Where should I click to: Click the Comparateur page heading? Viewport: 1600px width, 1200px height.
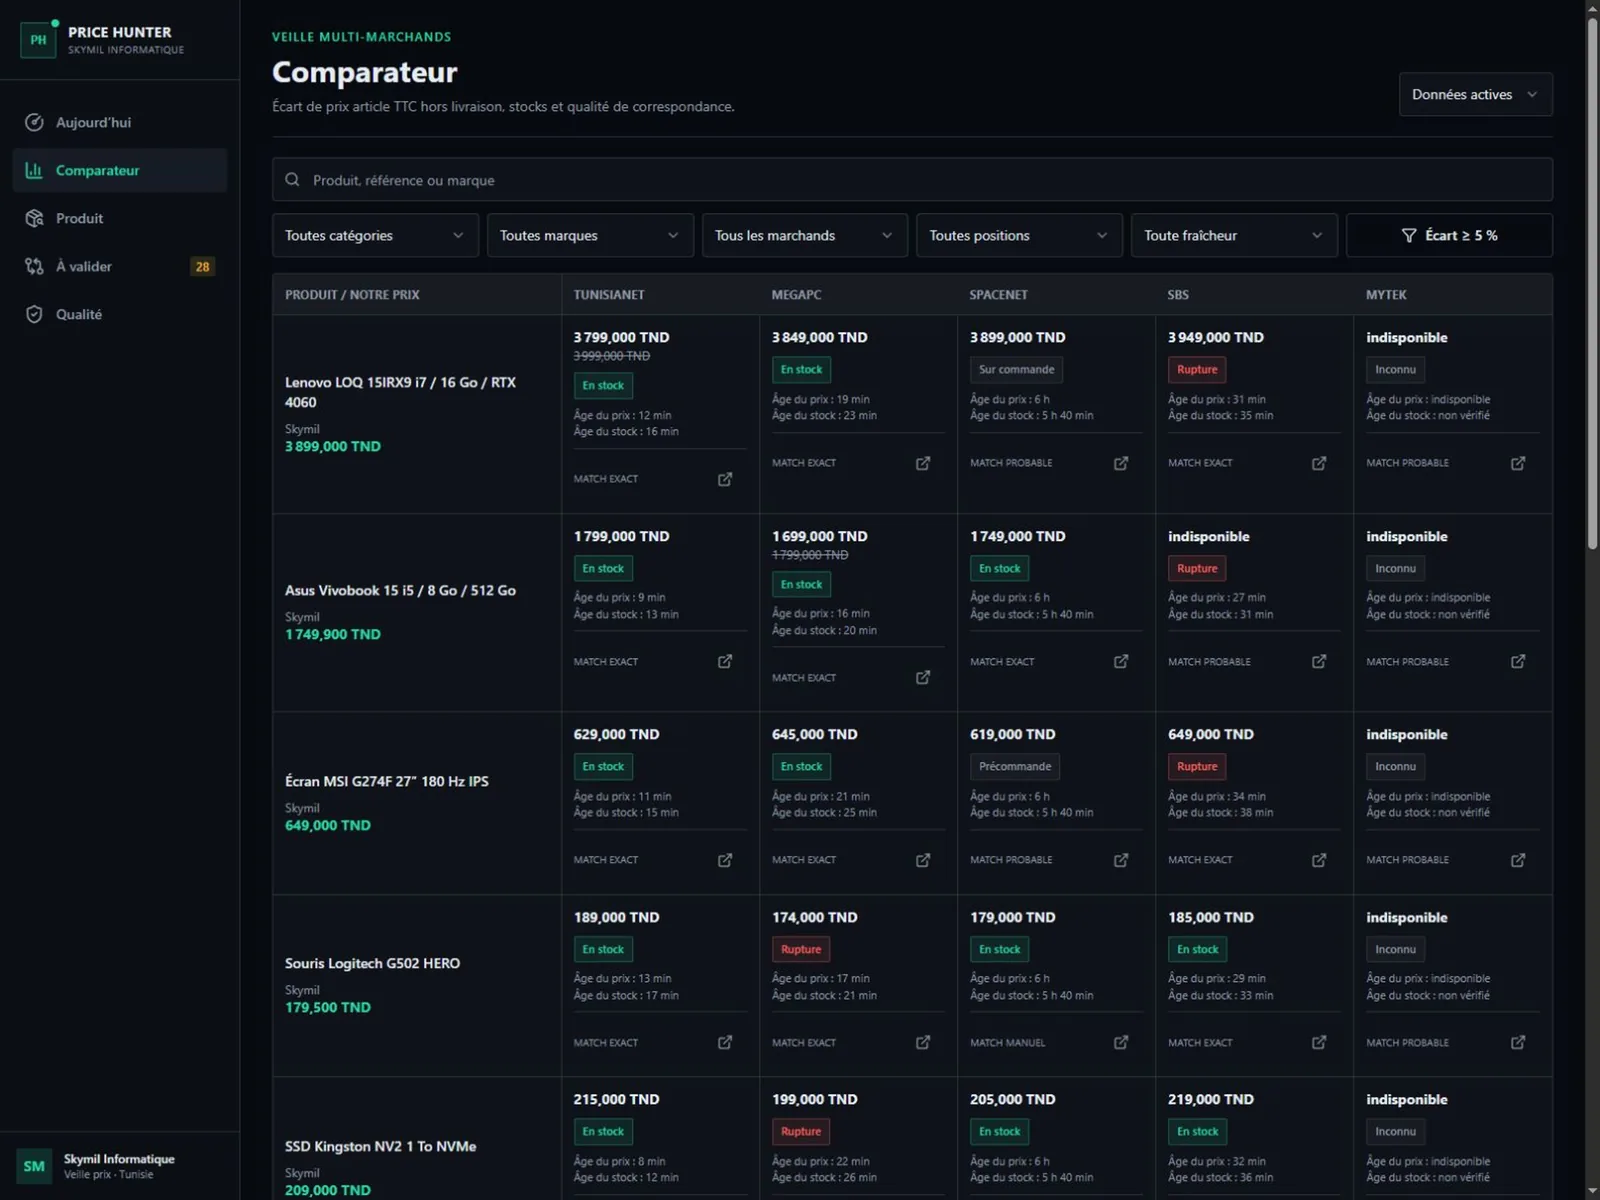[x=364, y=72]
